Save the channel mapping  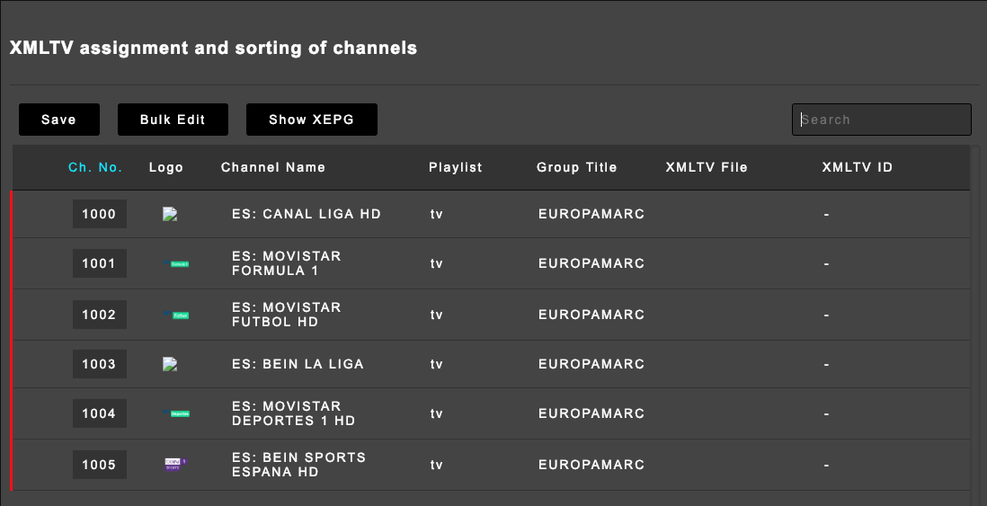(x=59, y=120)
